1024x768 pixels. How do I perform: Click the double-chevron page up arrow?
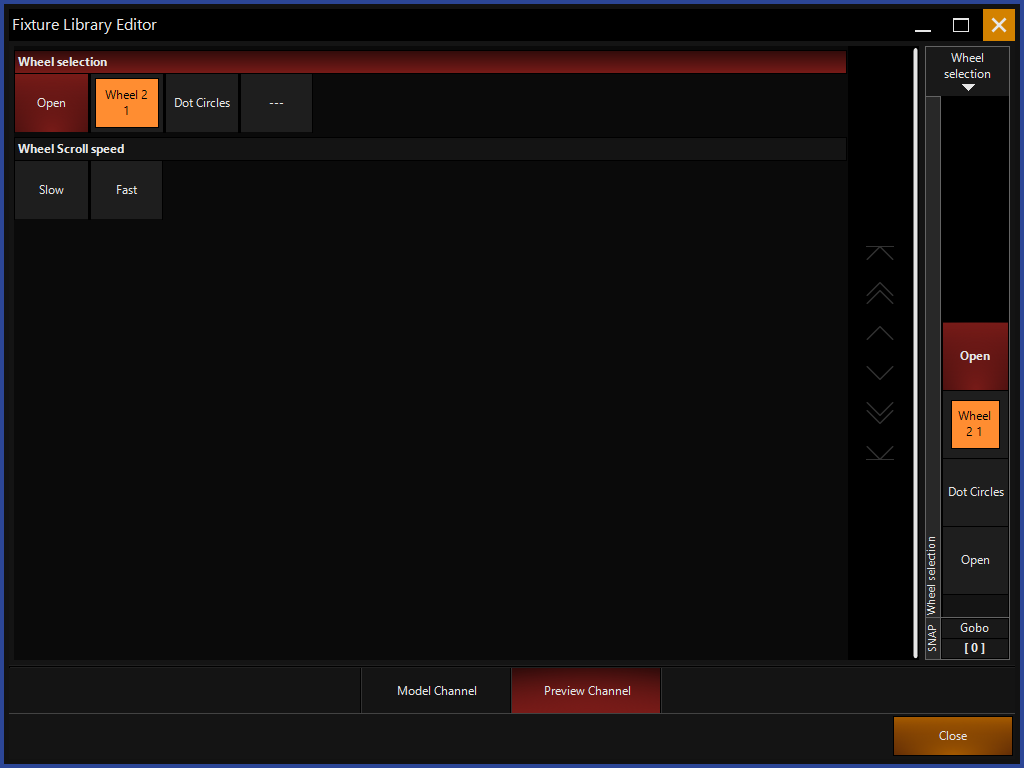pos(880,293)
